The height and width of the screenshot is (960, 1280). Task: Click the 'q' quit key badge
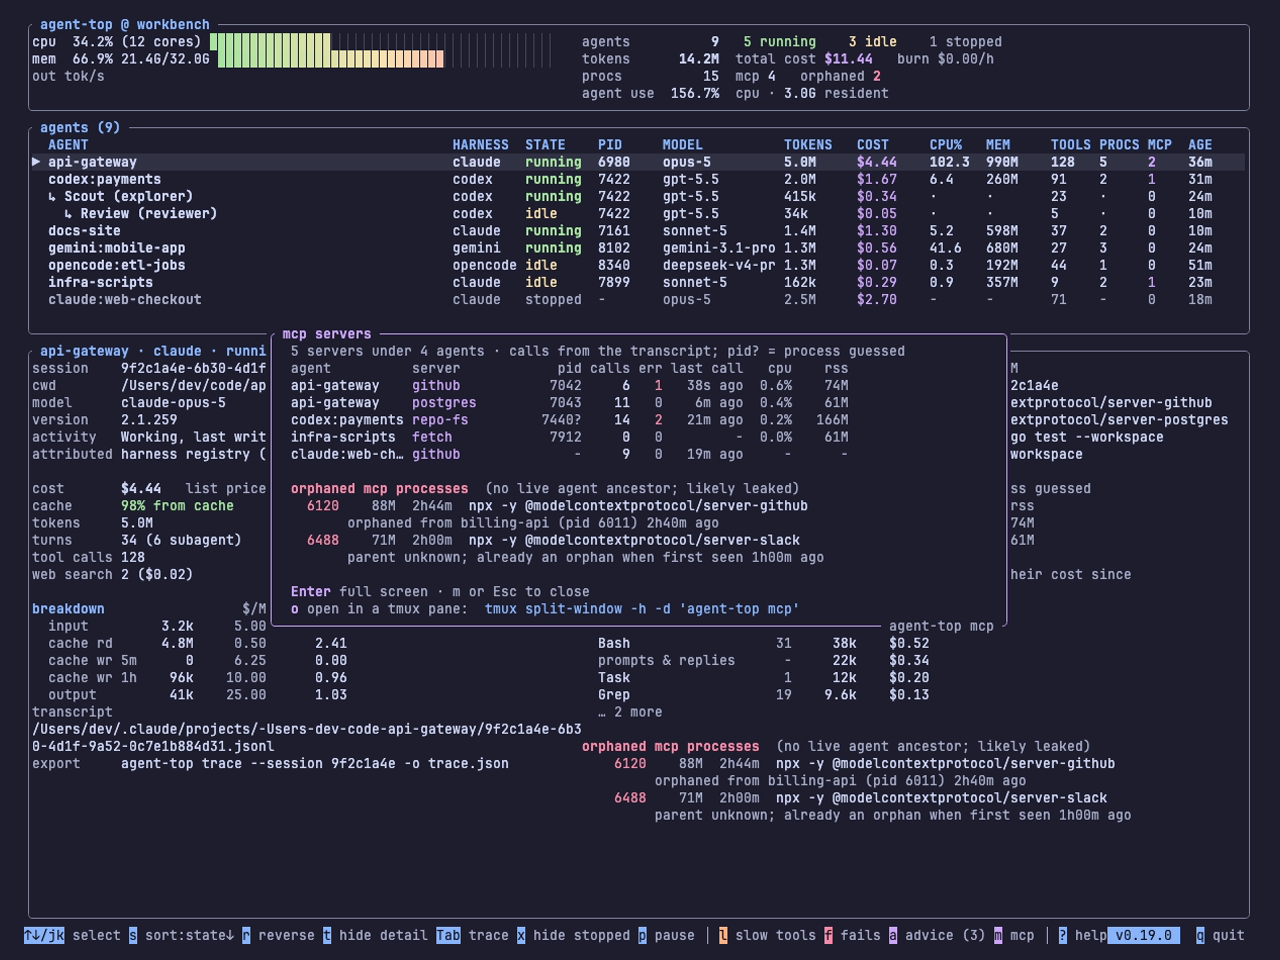click(x=1200, y=935)
